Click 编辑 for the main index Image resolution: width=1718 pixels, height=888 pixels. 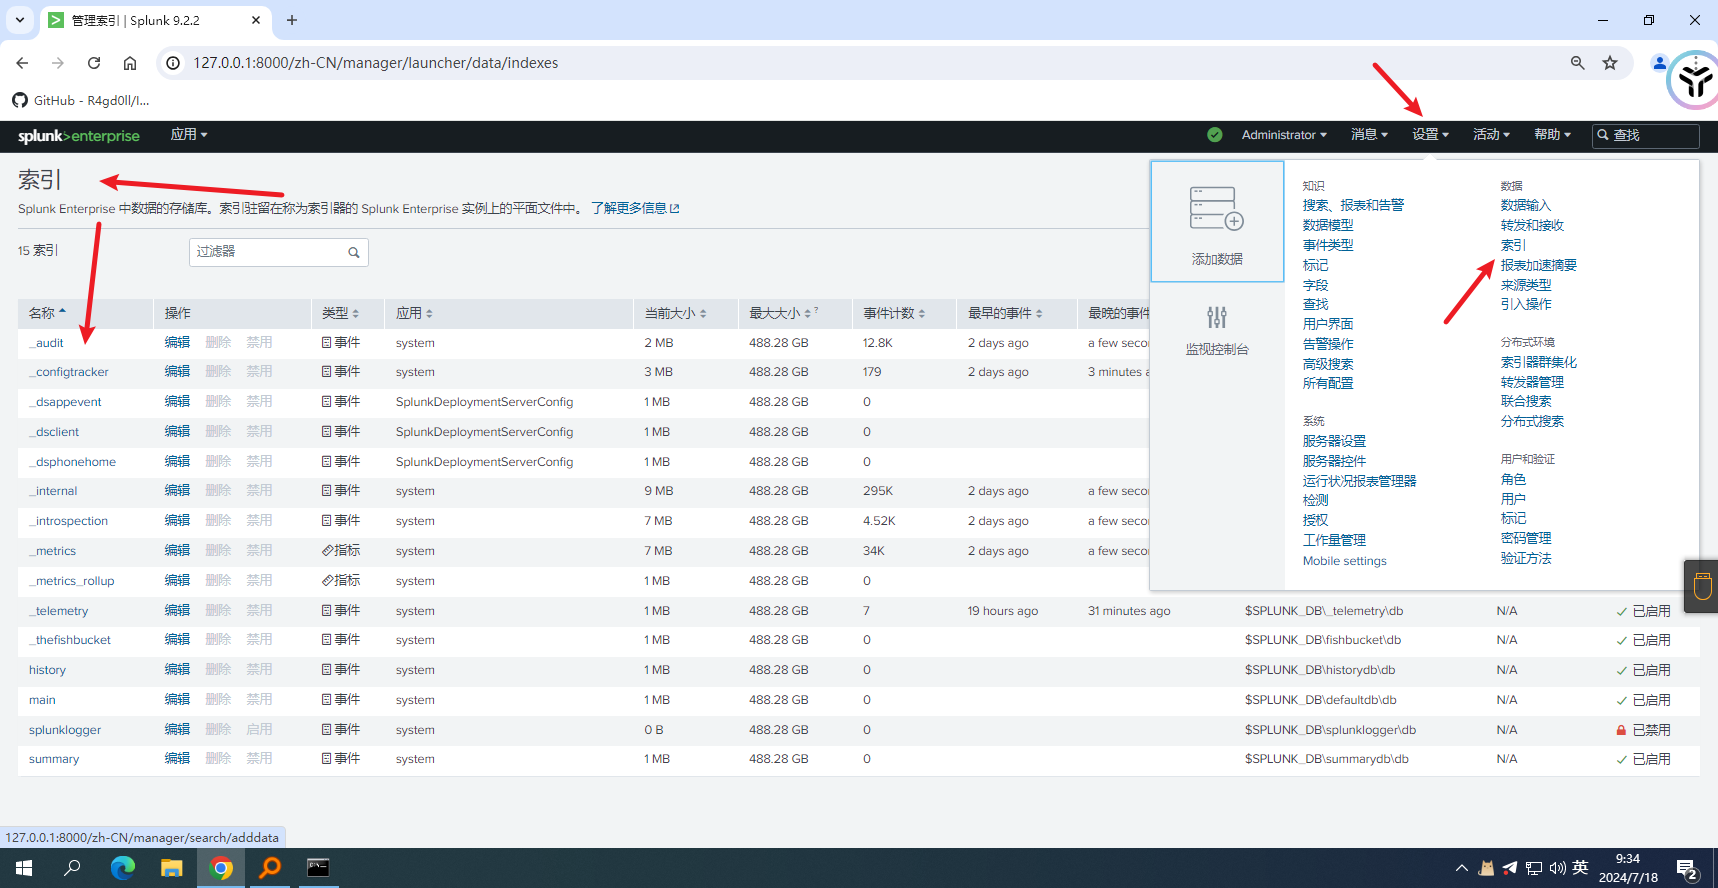[x=177, y=700]
